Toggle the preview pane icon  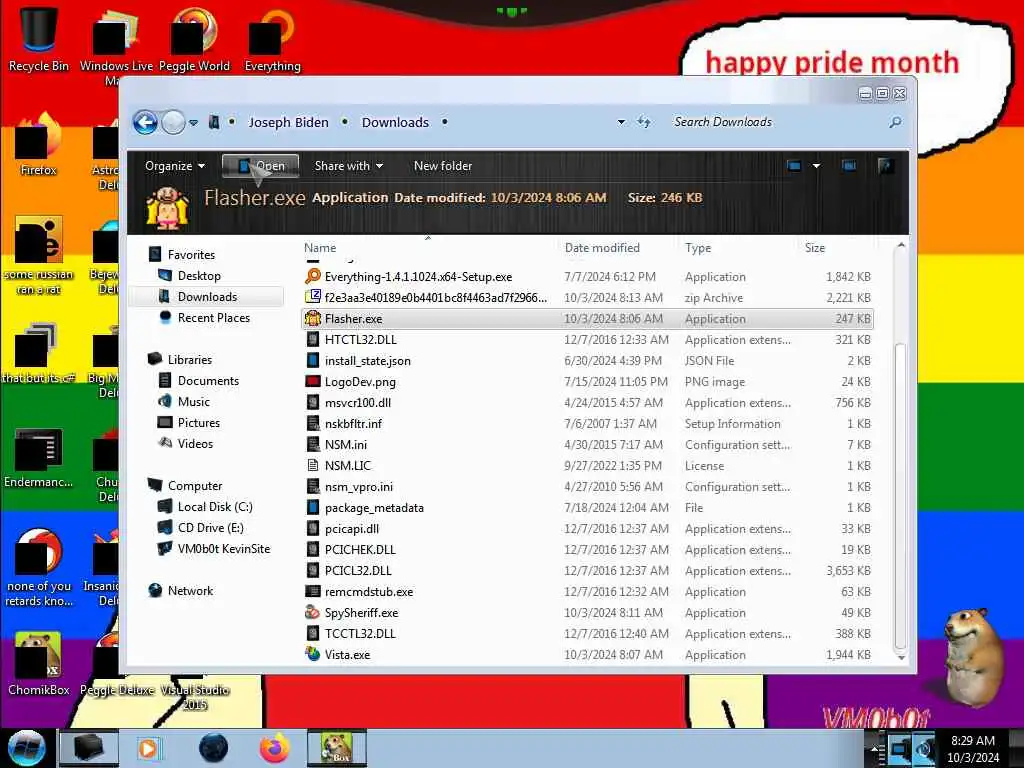point(849,166)
